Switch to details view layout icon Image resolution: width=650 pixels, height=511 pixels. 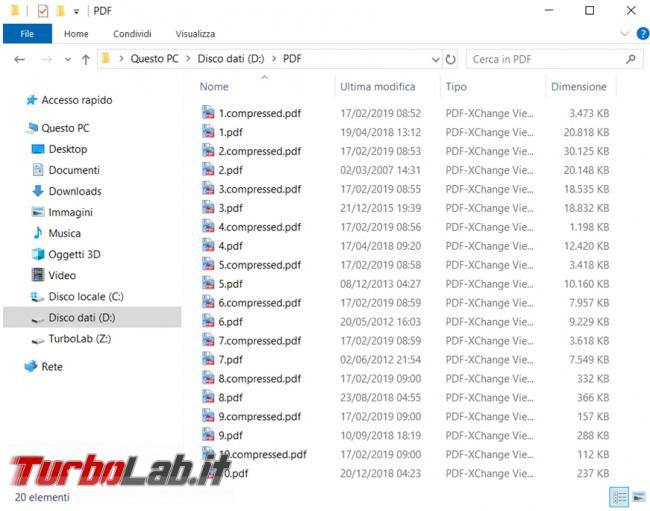point(619,497)
